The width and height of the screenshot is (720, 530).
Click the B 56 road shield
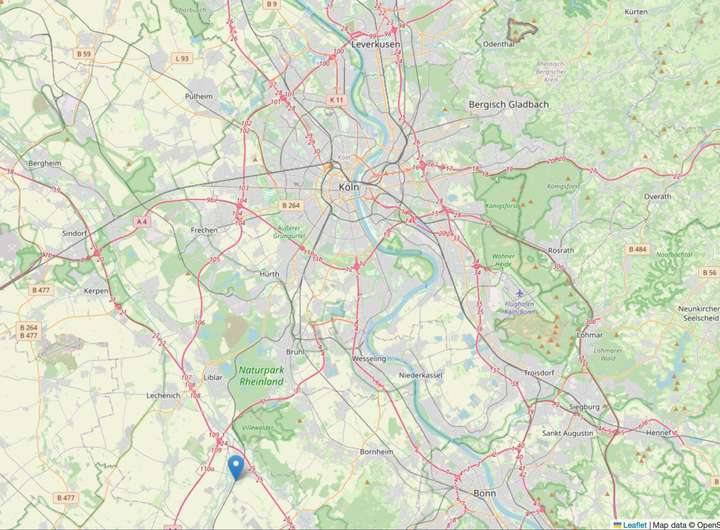(709, 272)
